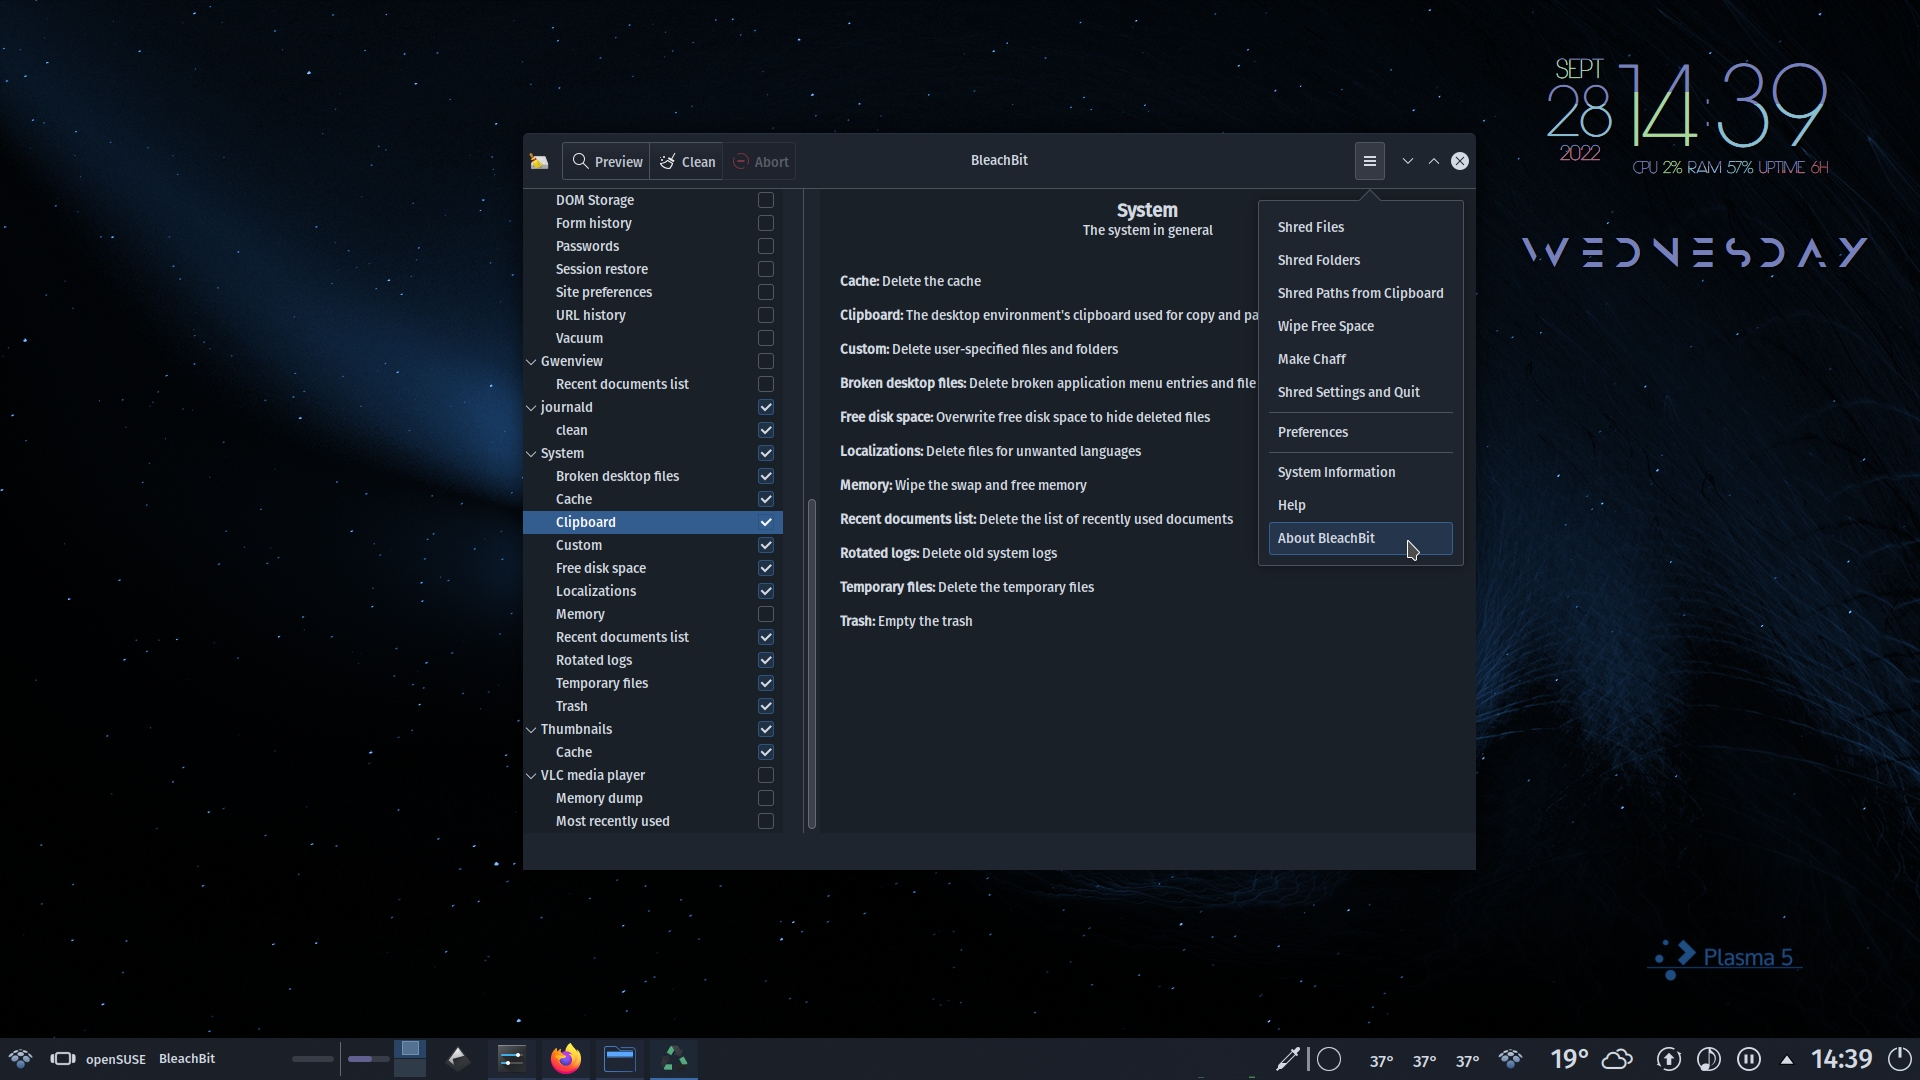Choose Shred Folders menu entry
Image resolution: width=1920 pixels, height=1080 pixels.
pos(1360,260)
